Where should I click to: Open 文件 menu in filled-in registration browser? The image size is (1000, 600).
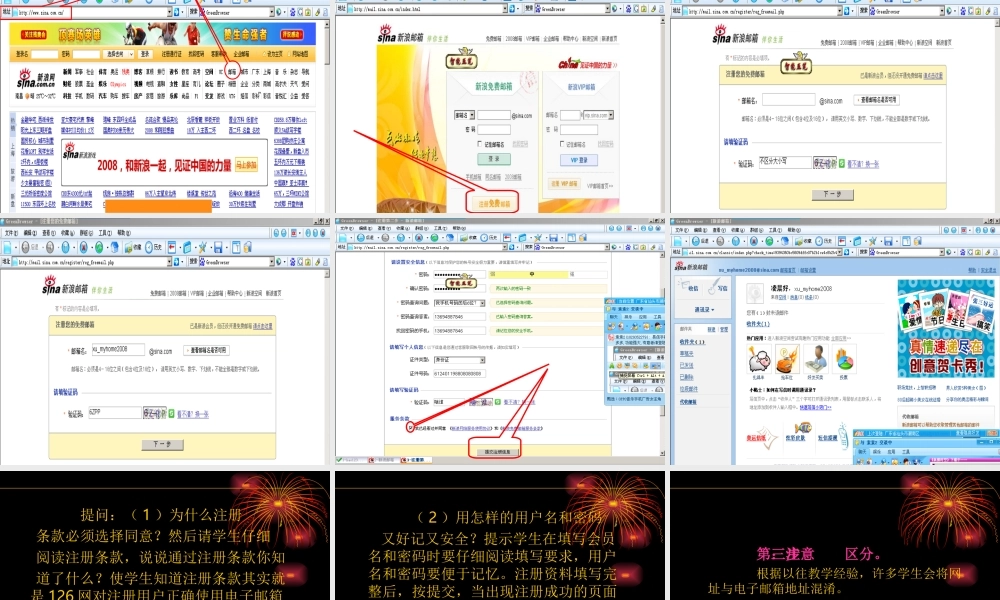pos(11,233)
